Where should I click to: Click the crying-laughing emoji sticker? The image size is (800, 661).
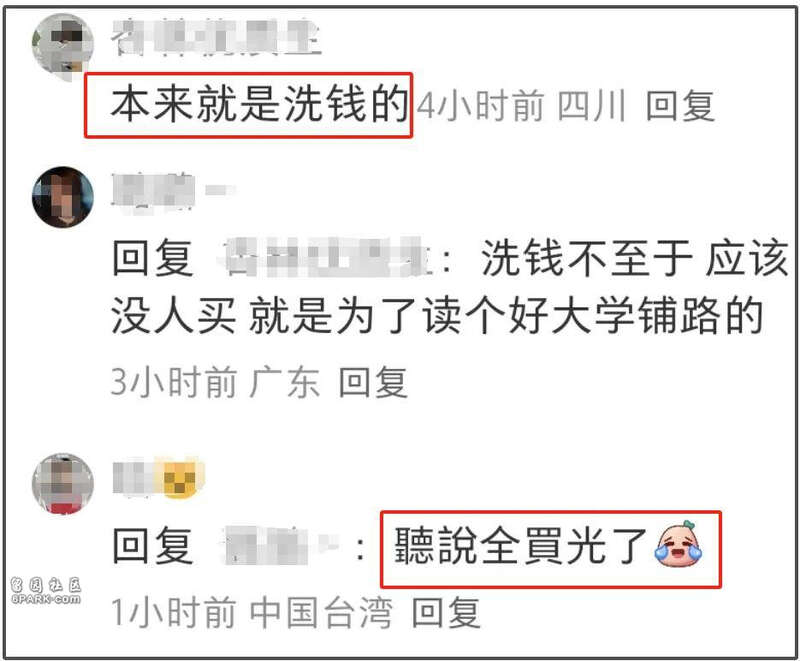(678, 544)
